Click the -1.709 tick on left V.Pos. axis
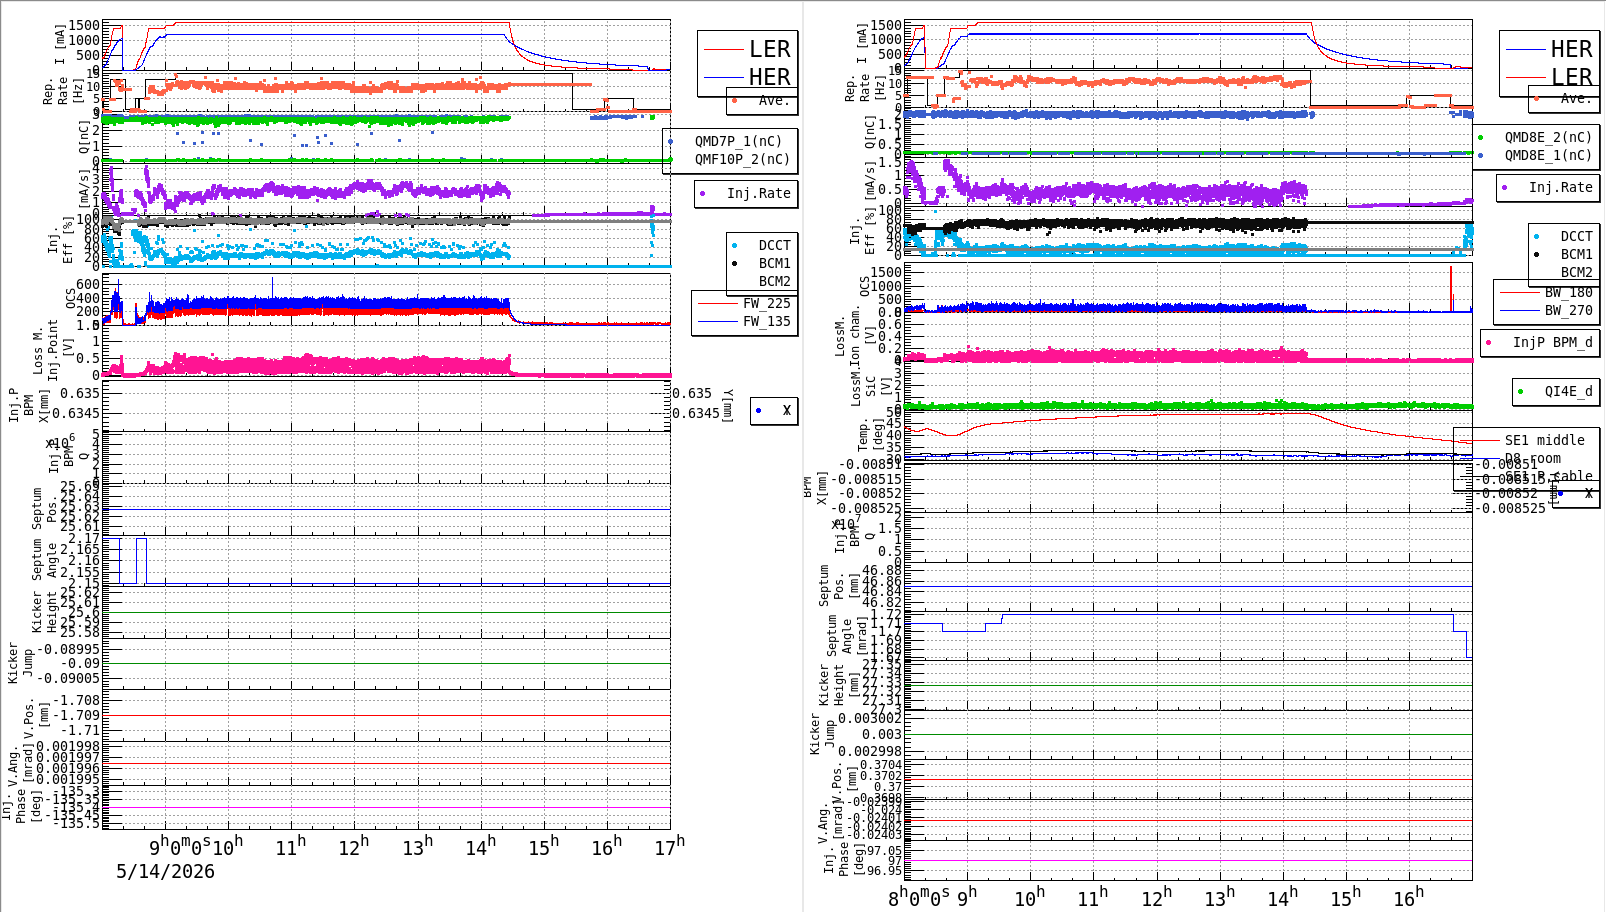This screenshot has width=1606, height=912. point(77,715)
